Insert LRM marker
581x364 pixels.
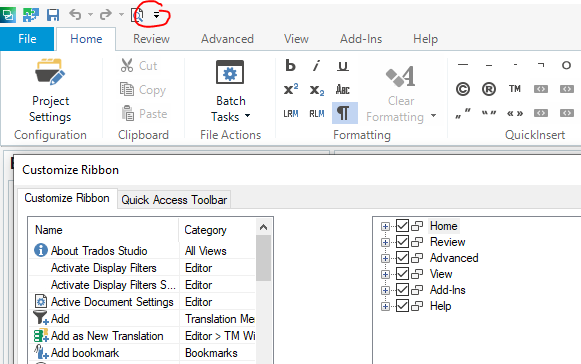(290, 113)
